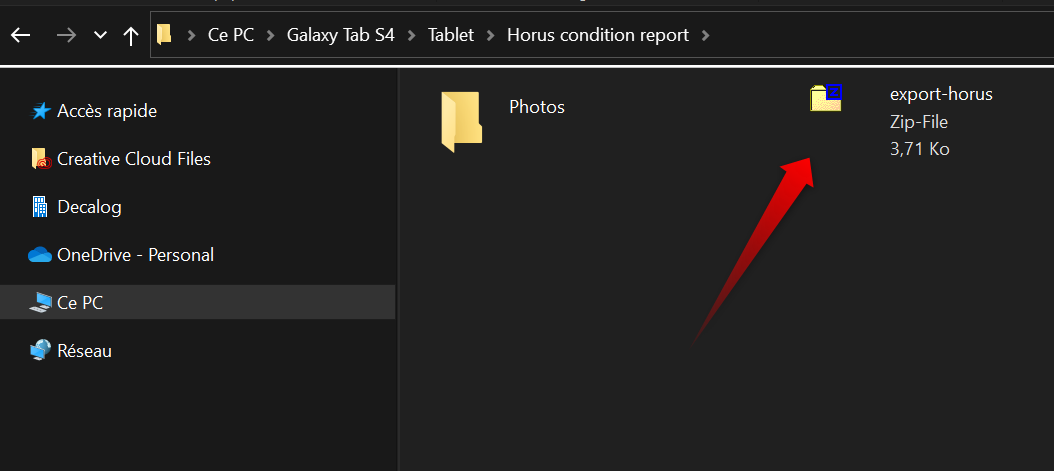Expand the chevron right after Galaxy Tab S4 breadcrumb
Viewport: 1054px width, 471px height.
pos(411,35)
